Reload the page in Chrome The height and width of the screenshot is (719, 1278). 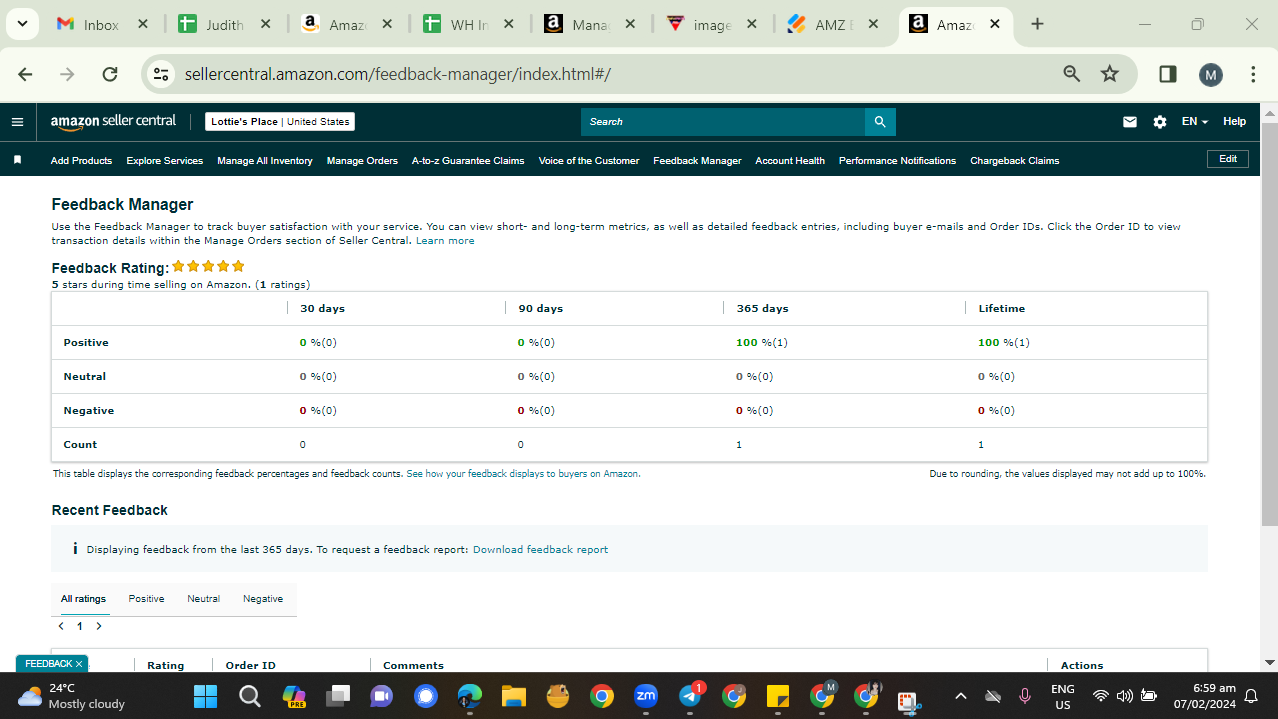(110, 74)
